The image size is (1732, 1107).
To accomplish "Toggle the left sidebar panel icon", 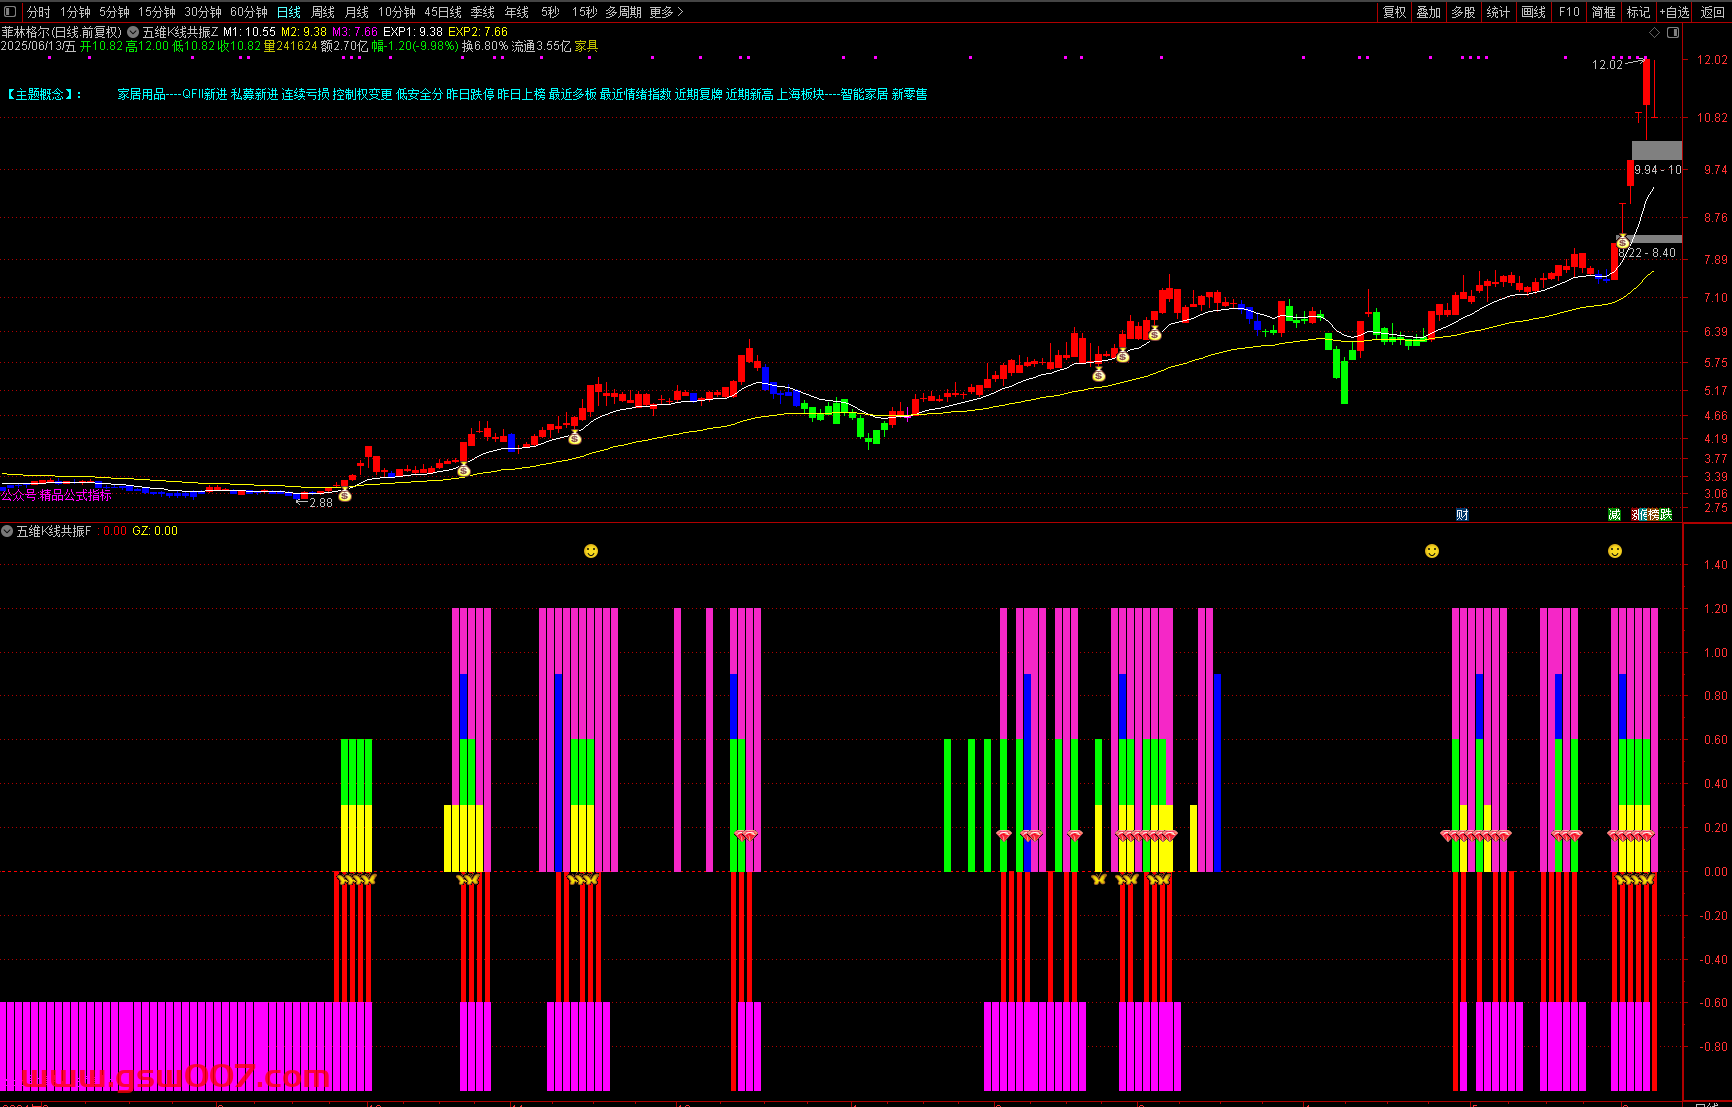I will (10, 12).
